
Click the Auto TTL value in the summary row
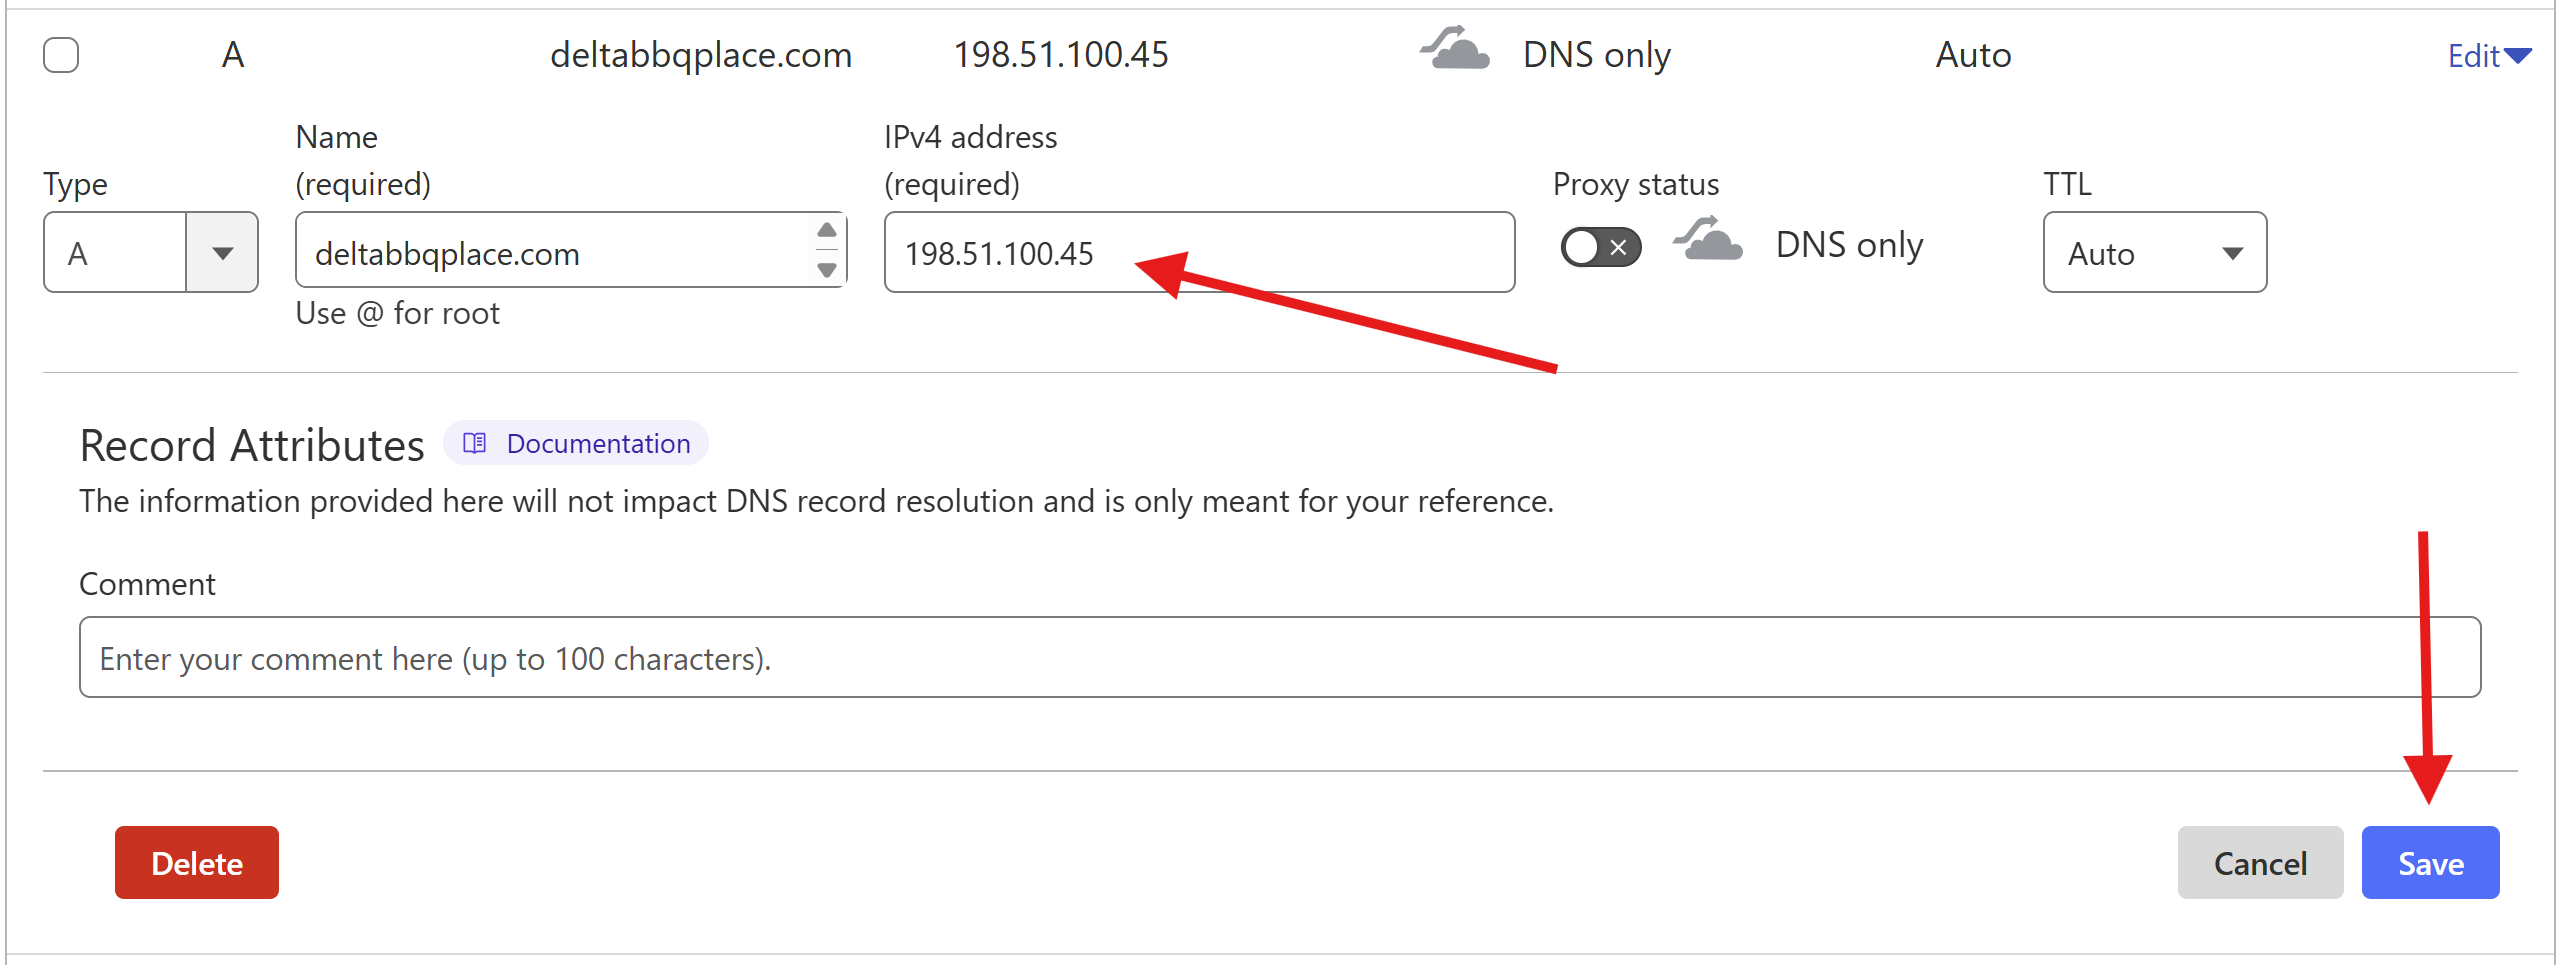[1973, 55]
